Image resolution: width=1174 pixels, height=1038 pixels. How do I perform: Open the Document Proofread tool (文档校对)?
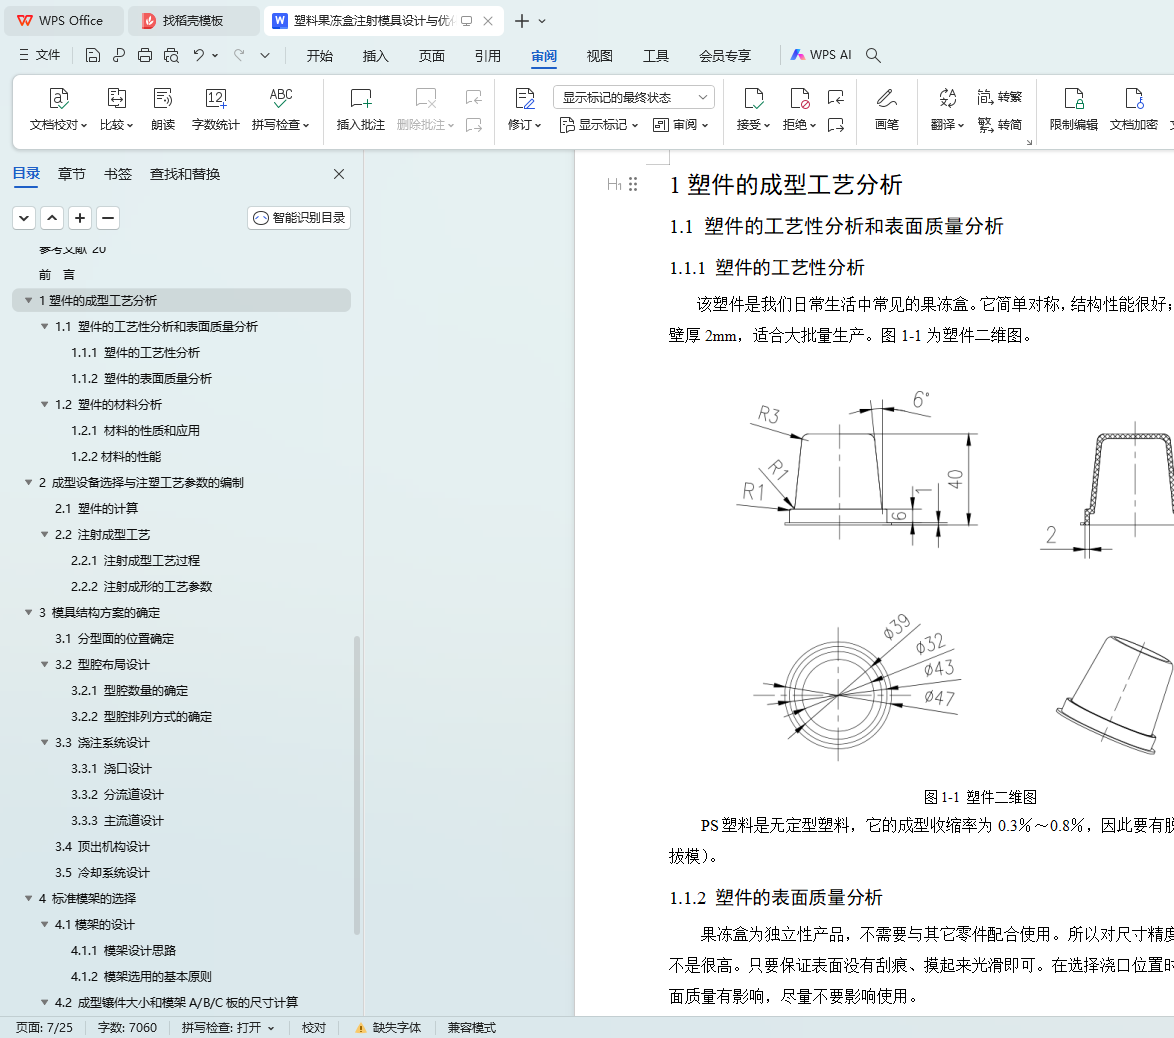point(58,109)
